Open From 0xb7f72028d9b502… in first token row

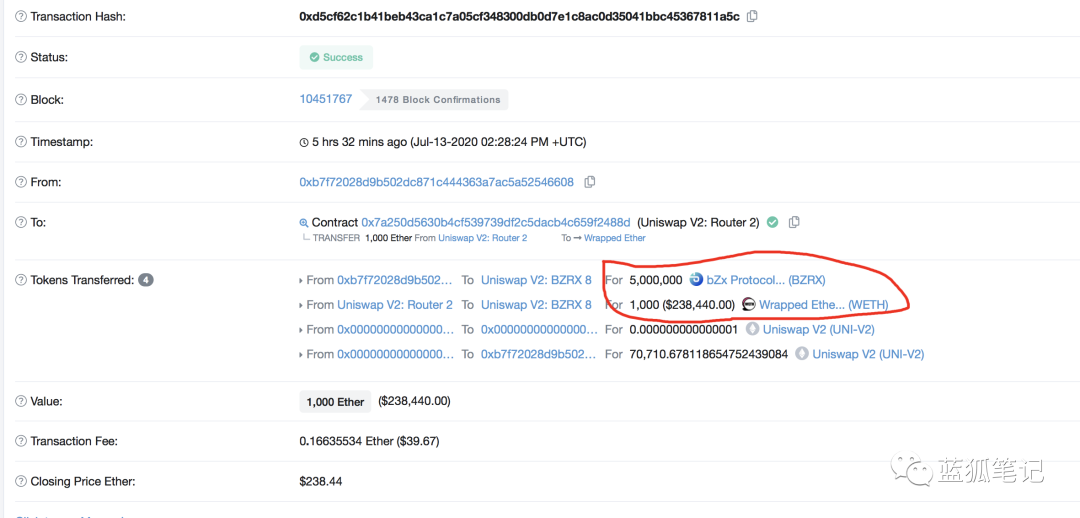pos(395,280)
